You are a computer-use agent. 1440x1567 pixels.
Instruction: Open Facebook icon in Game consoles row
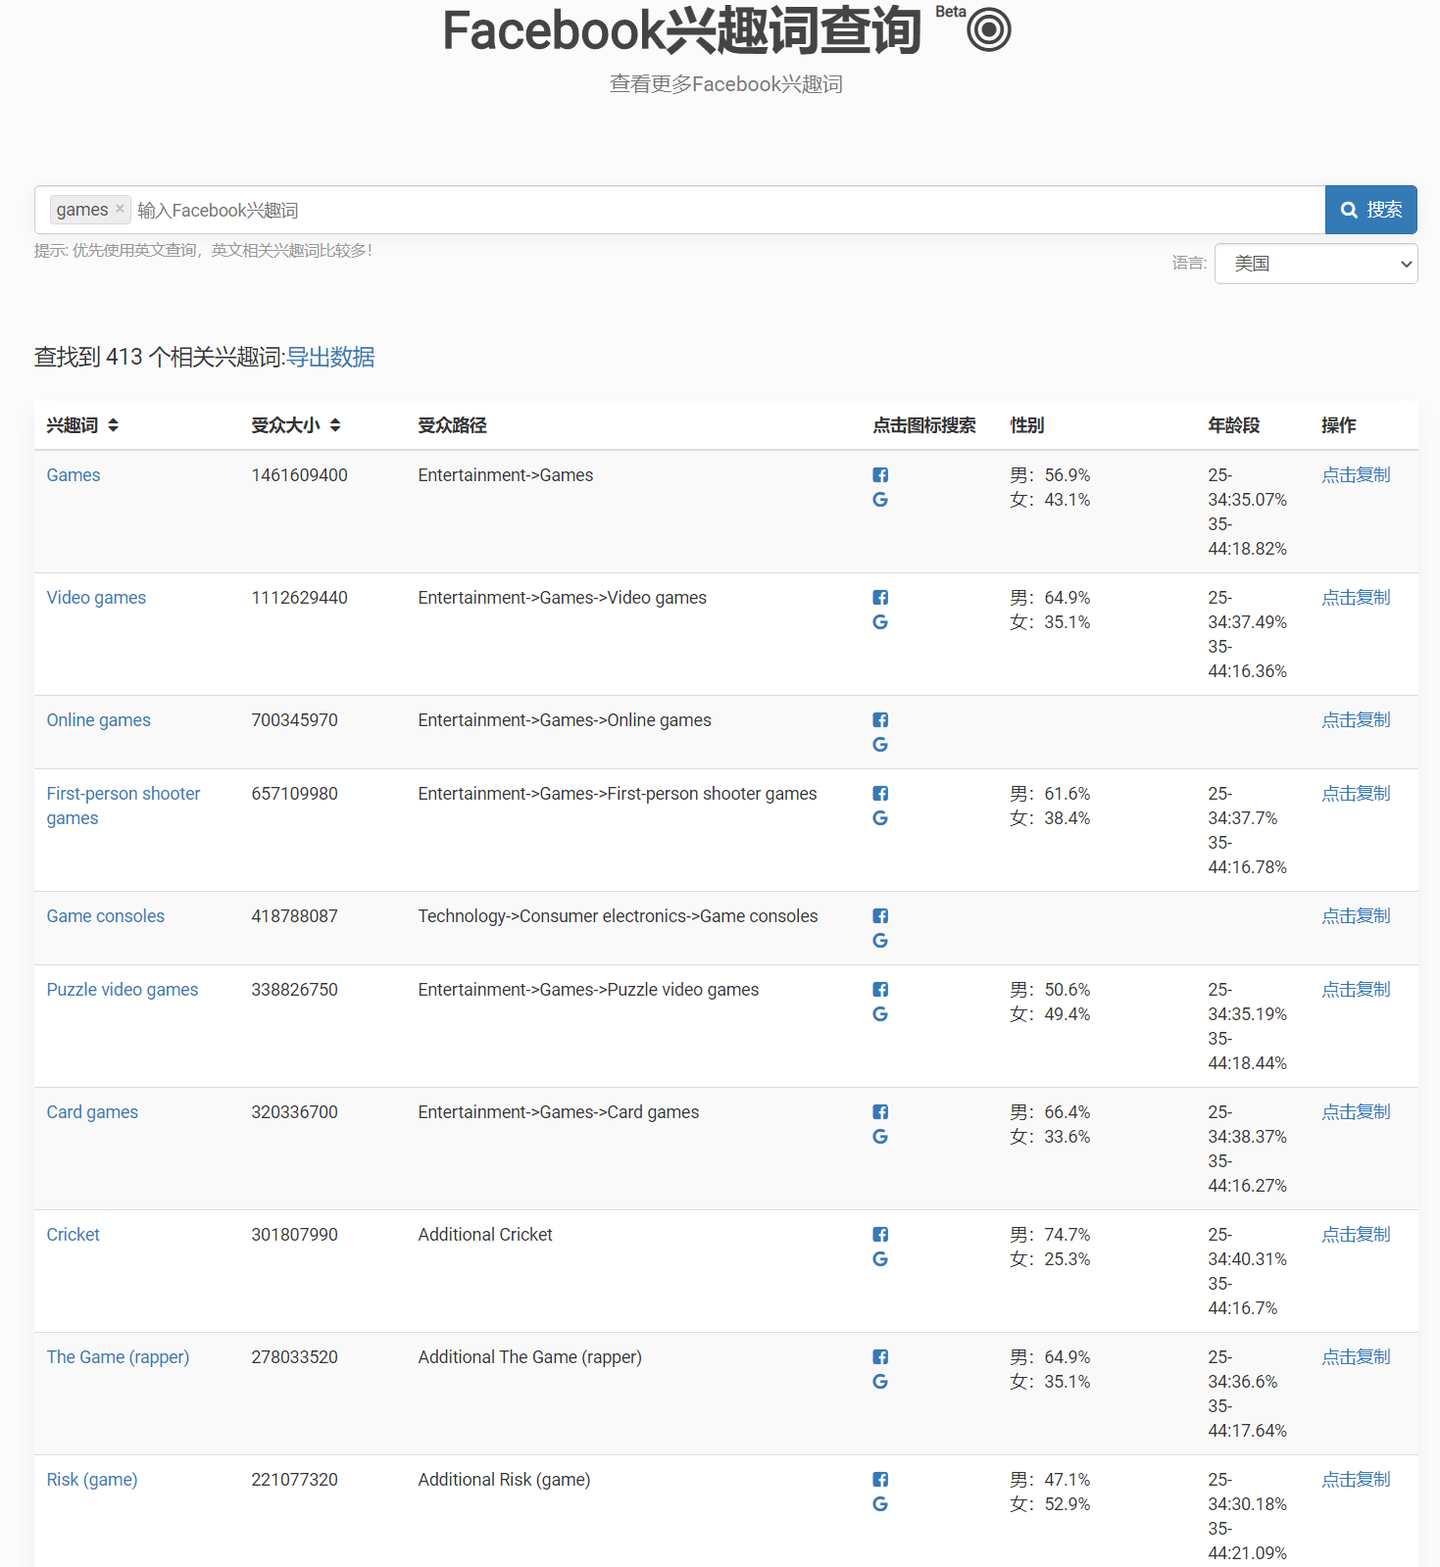pos(880,916)
